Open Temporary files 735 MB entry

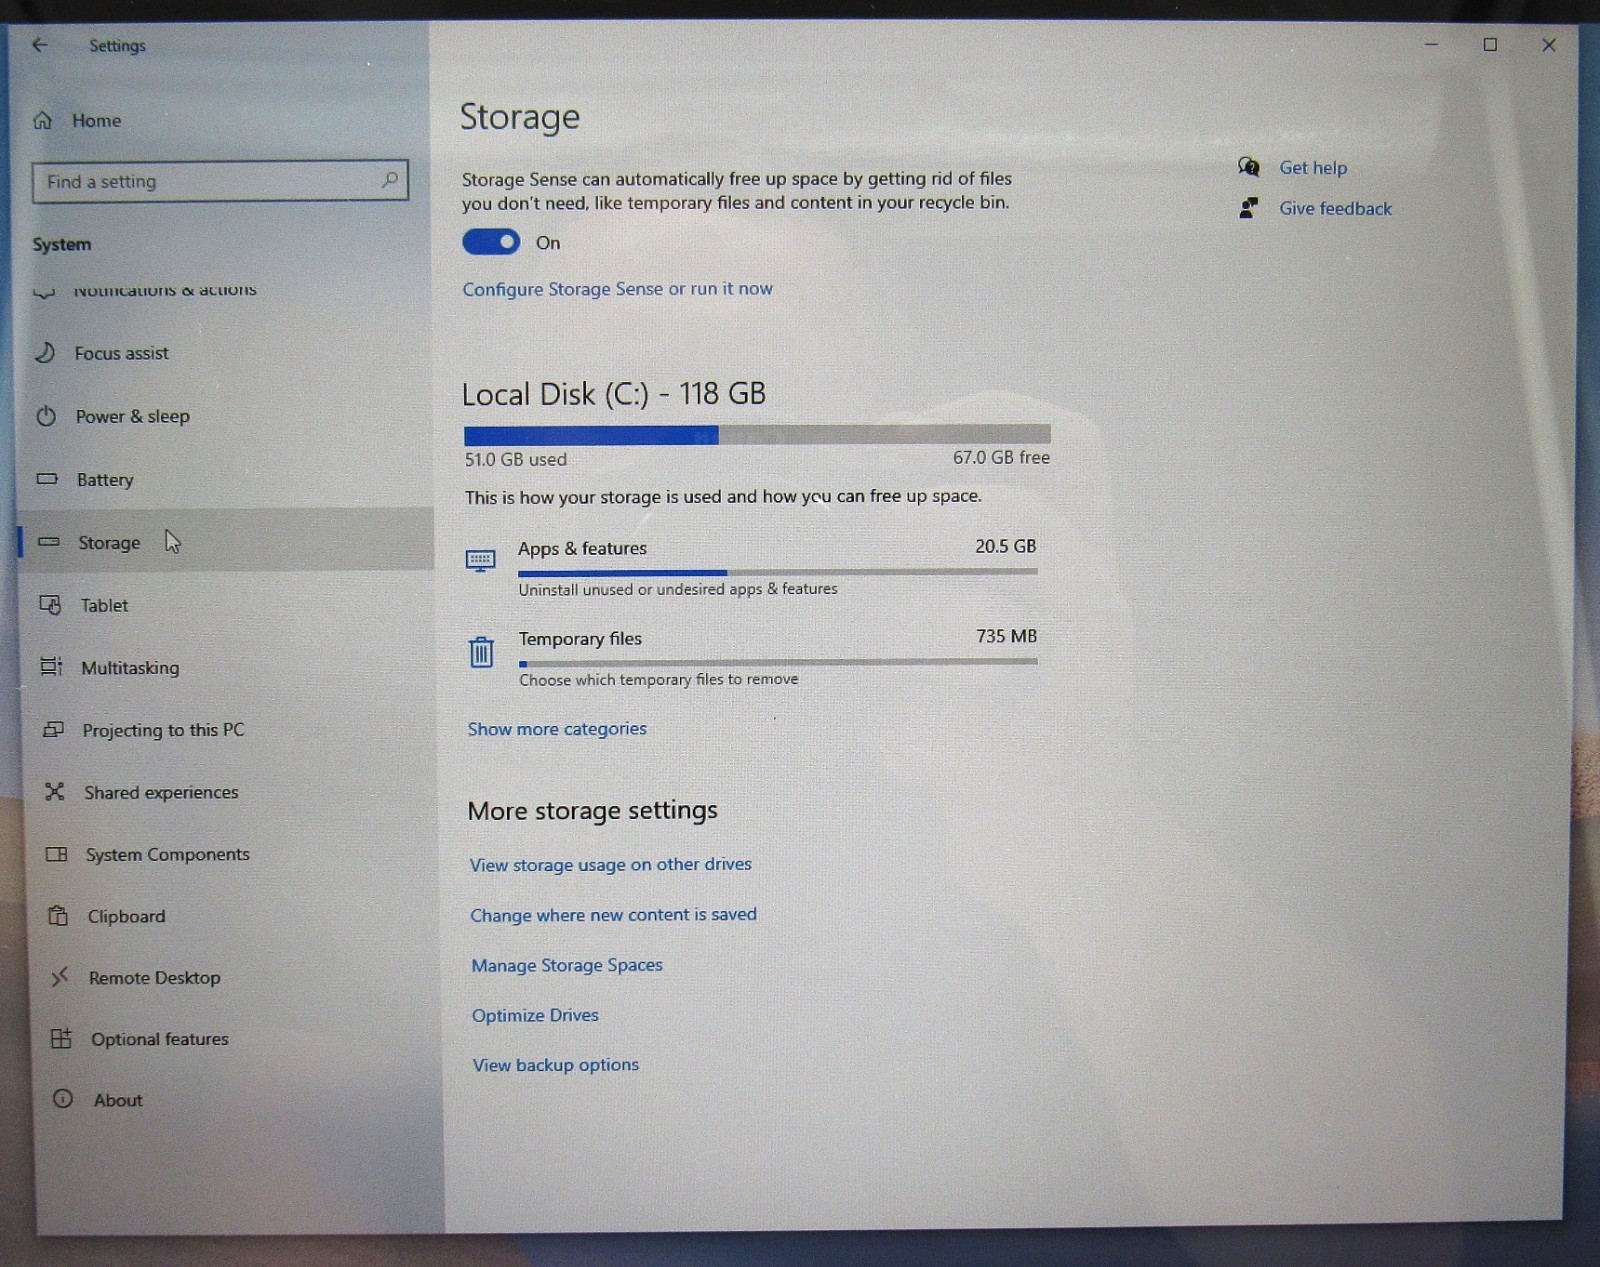752,657
